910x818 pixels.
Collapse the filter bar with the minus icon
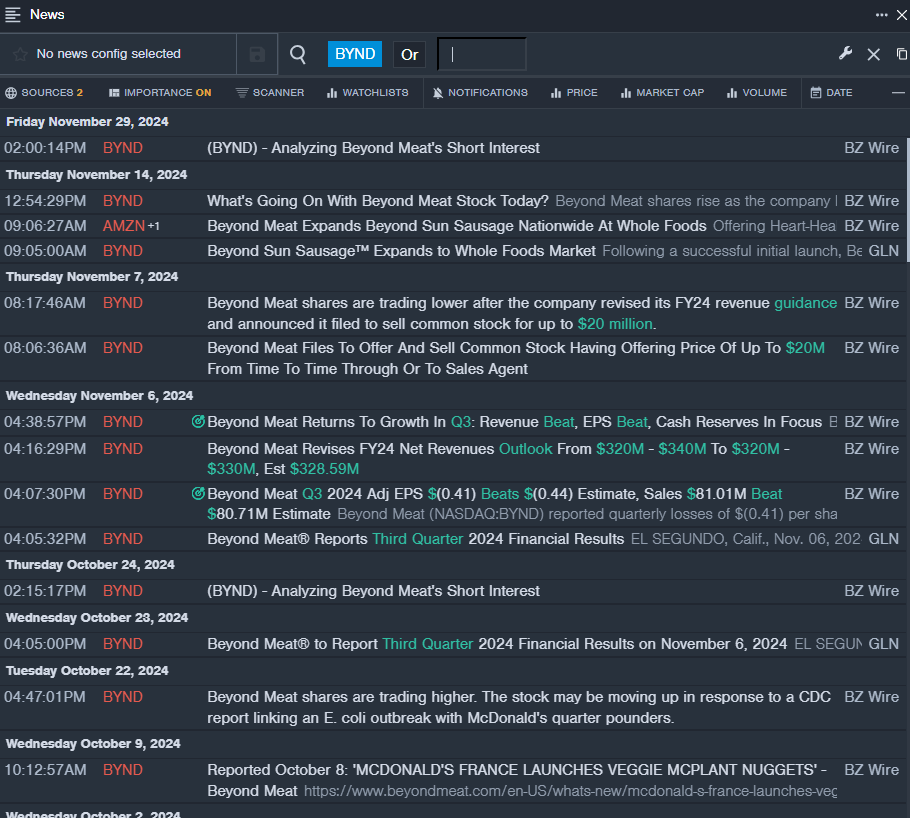(x=898, y=93)
